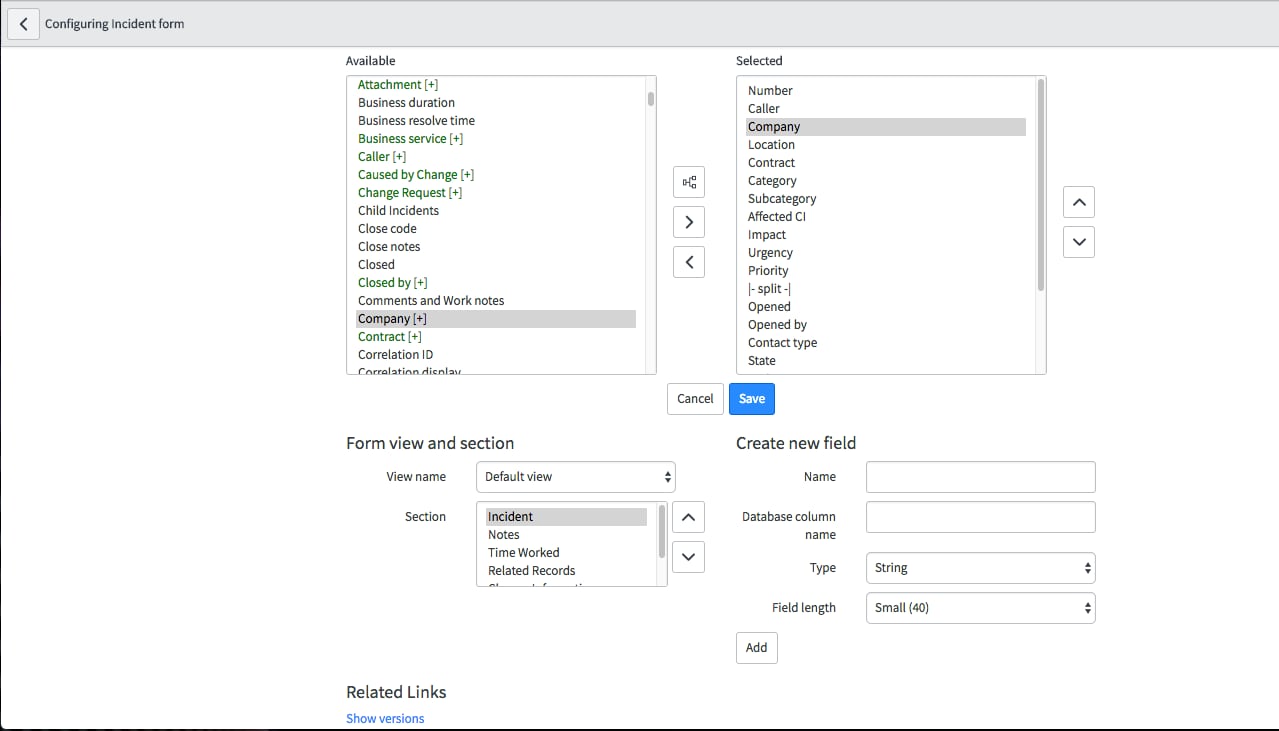Click the down chevron beside the Section list

point(688,557)
